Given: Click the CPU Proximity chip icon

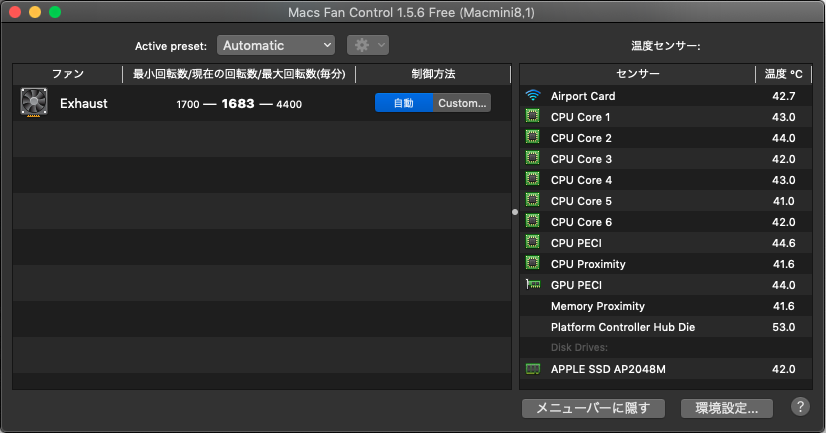Looking at the screenshot, I should 532,264.
